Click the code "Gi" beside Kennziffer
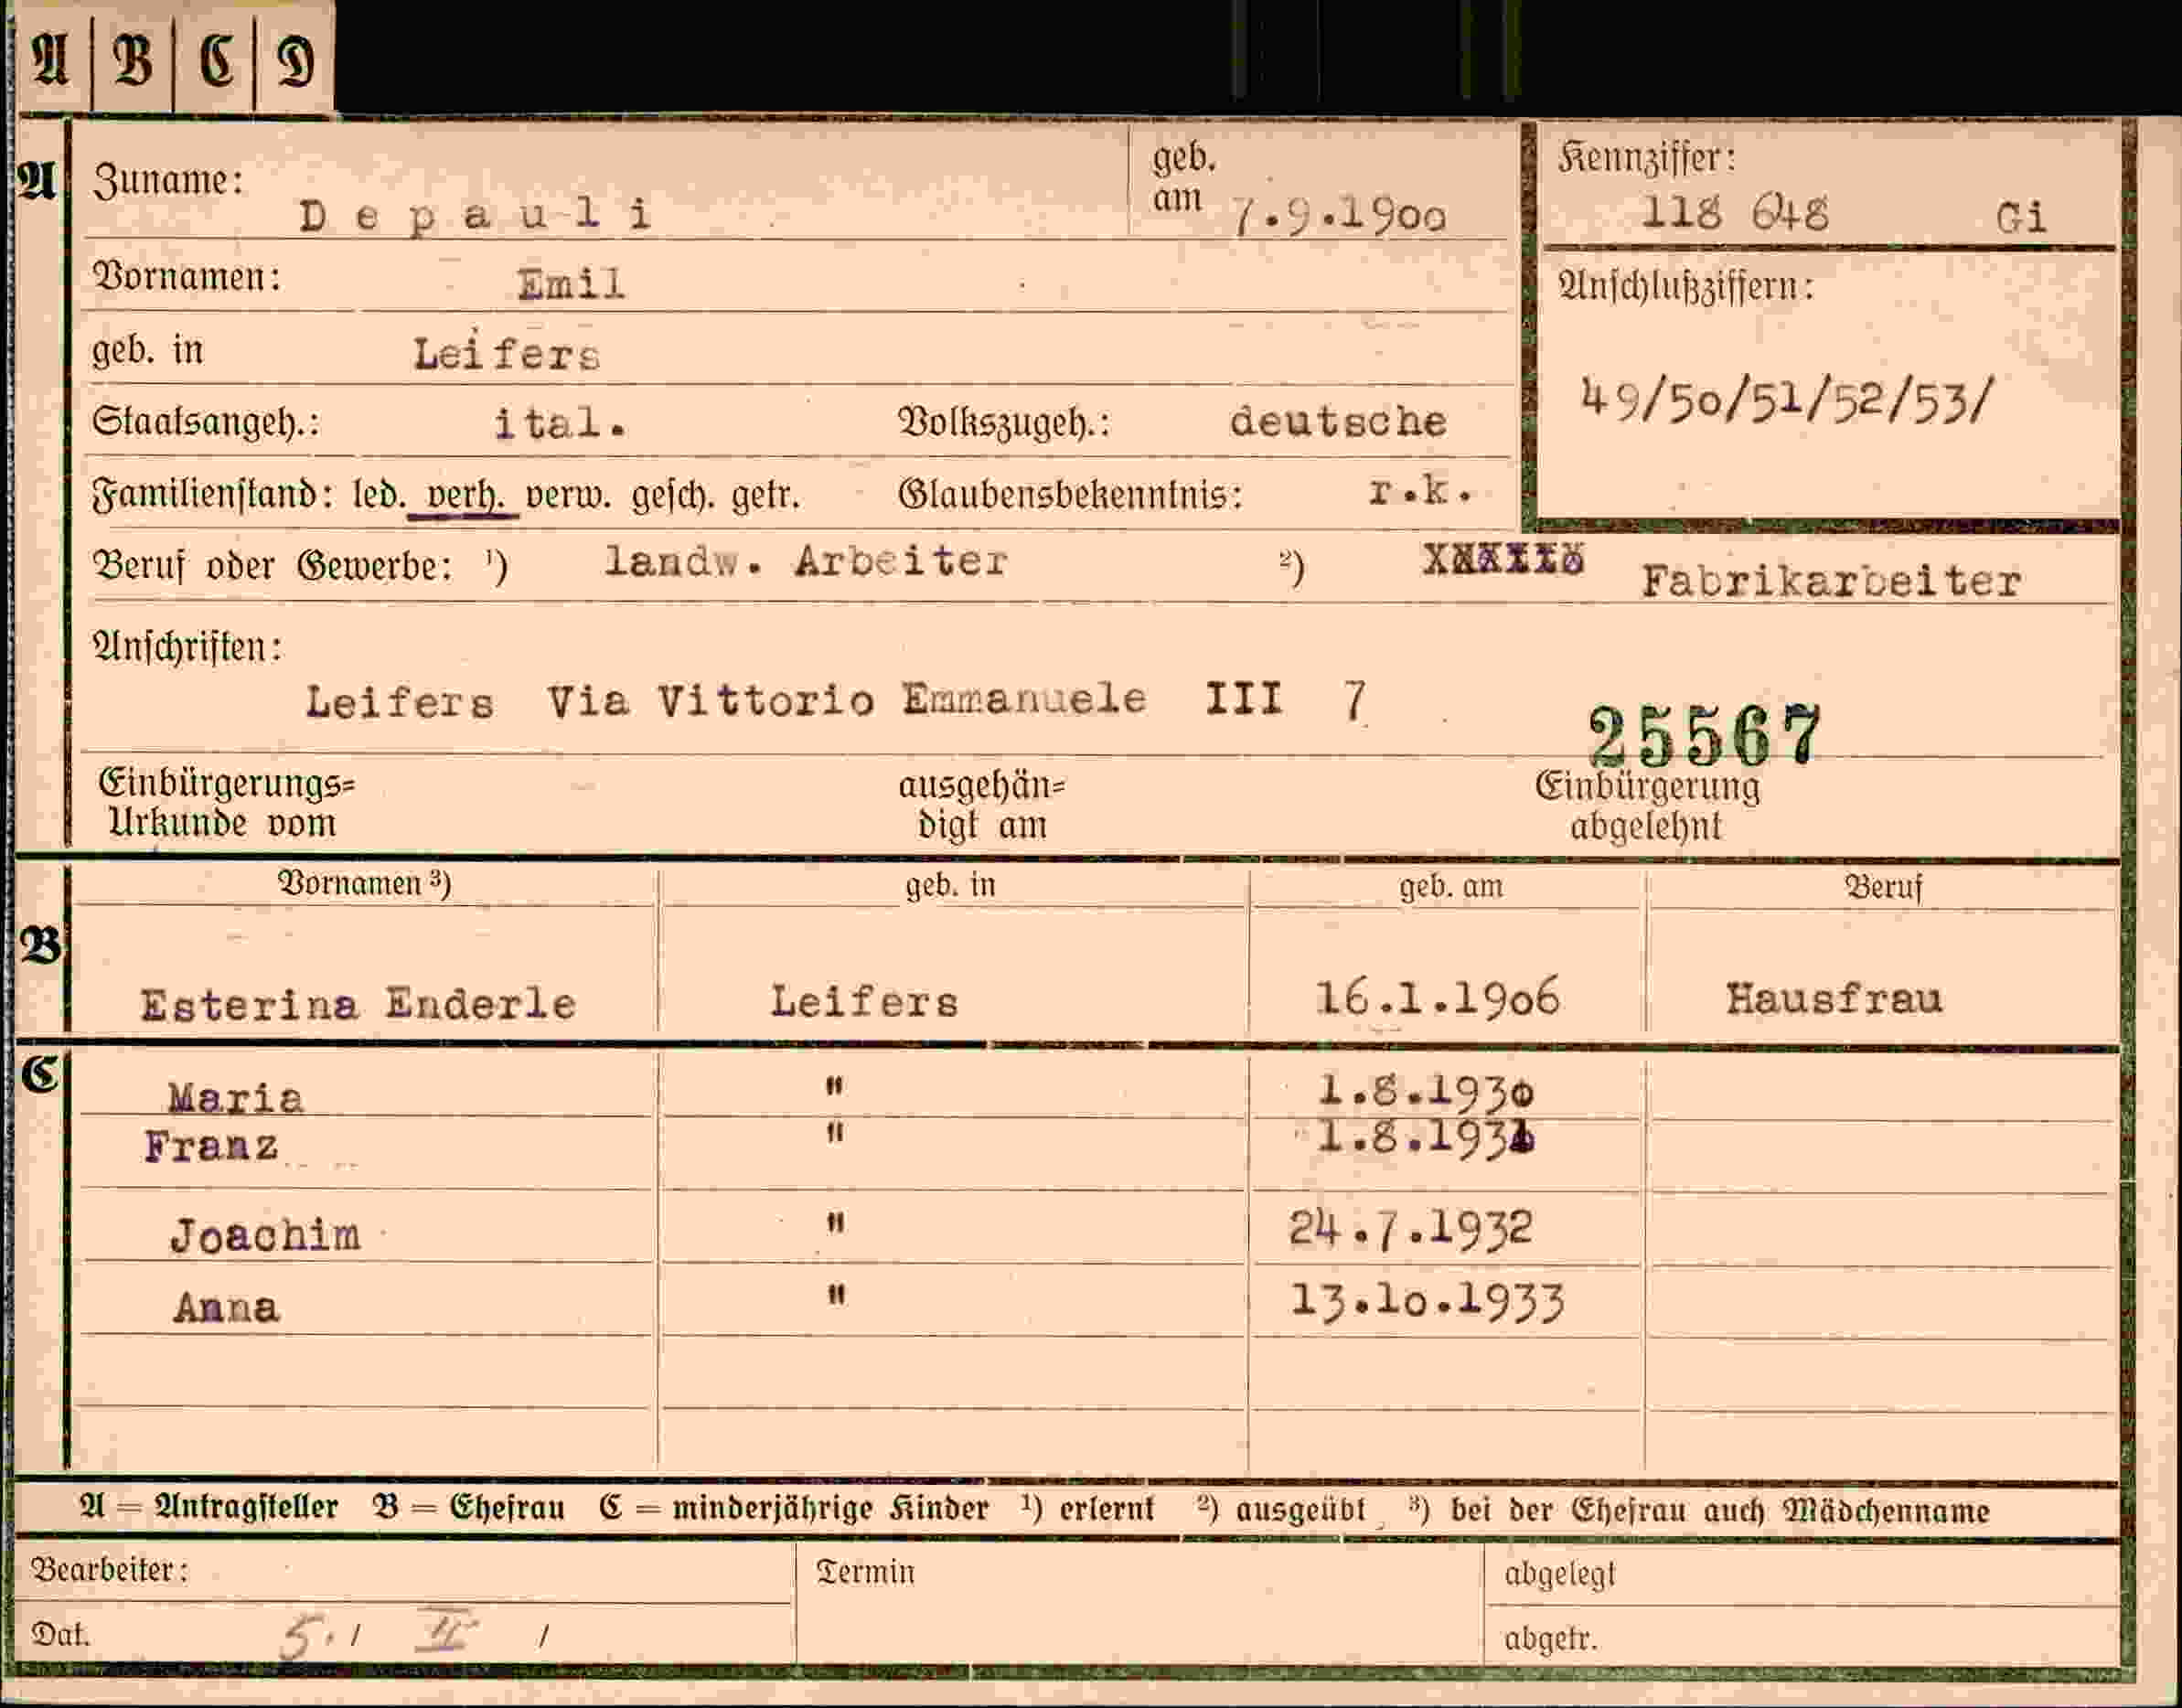2182x1708 pixels. coord(2021,217)
